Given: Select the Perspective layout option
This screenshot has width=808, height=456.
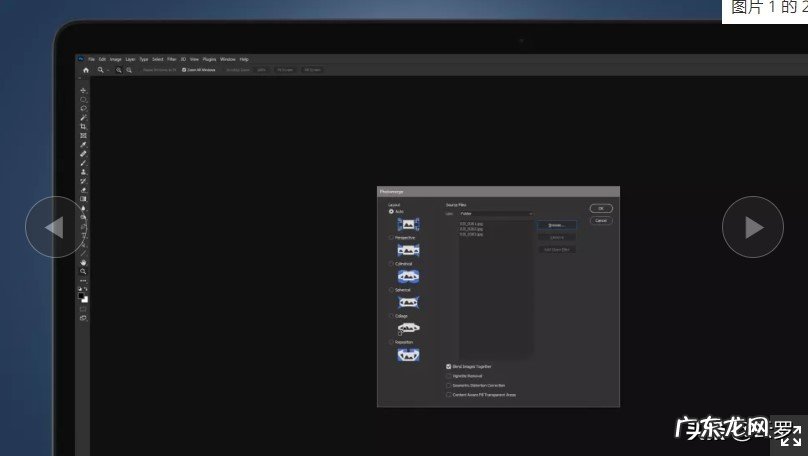Looking at the screenshot, I should [391, 238].
